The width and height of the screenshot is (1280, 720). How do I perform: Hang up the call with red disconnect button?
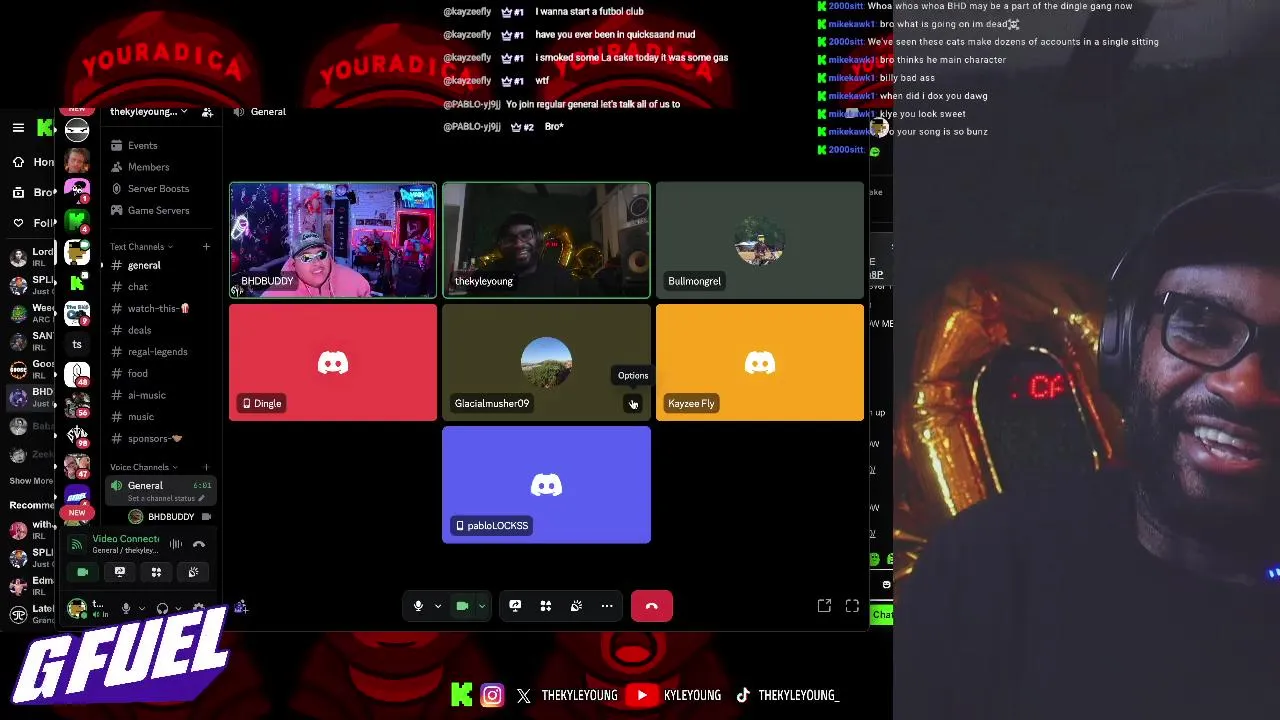[x=652, y=606]
